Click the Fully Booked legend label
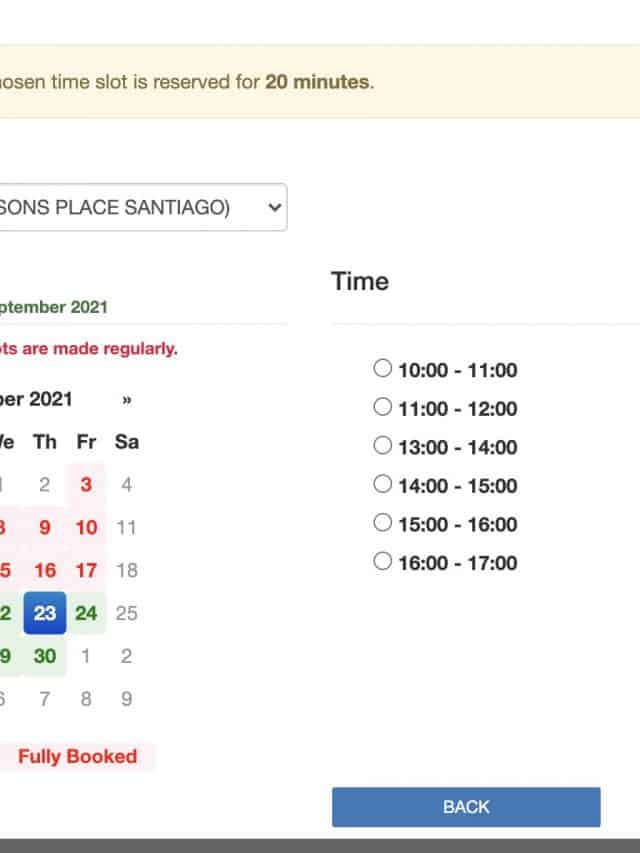The width and height of the screenshot is (640, 853). [77, 757]
